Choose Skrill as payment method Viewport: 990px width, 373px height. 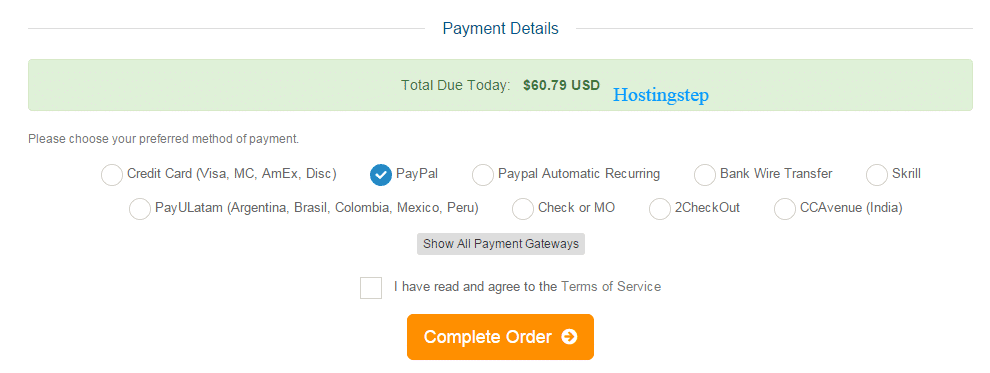877,175
